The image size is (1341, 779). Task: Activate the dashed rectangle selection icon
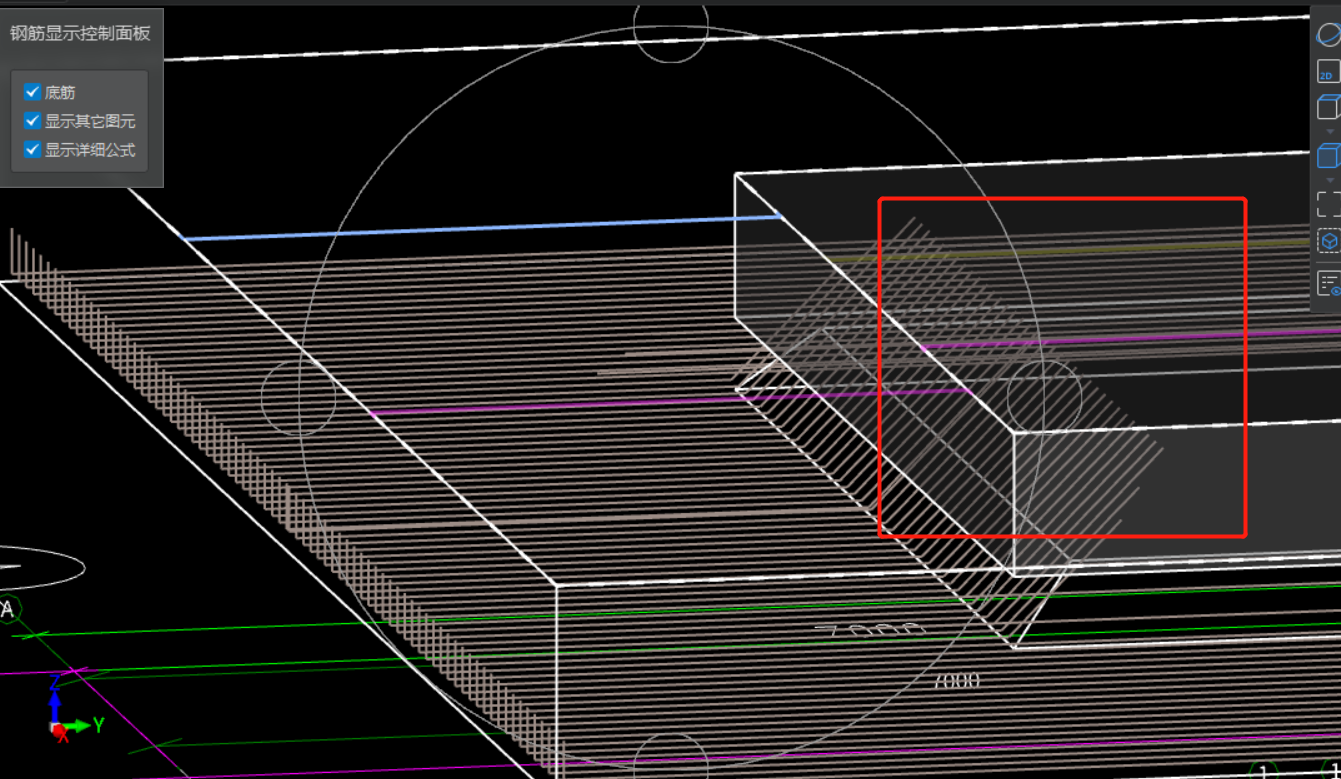tap(1328, 204)
